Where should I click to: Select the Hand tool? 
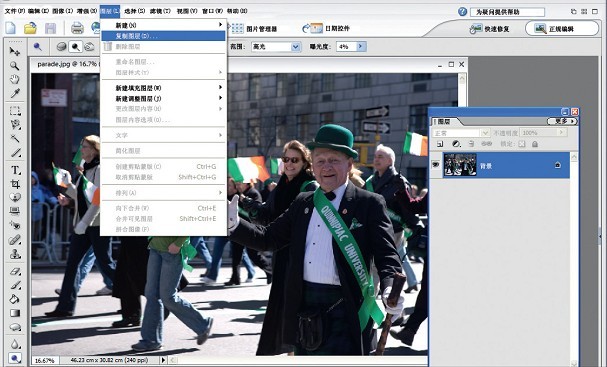pos(14,79)
